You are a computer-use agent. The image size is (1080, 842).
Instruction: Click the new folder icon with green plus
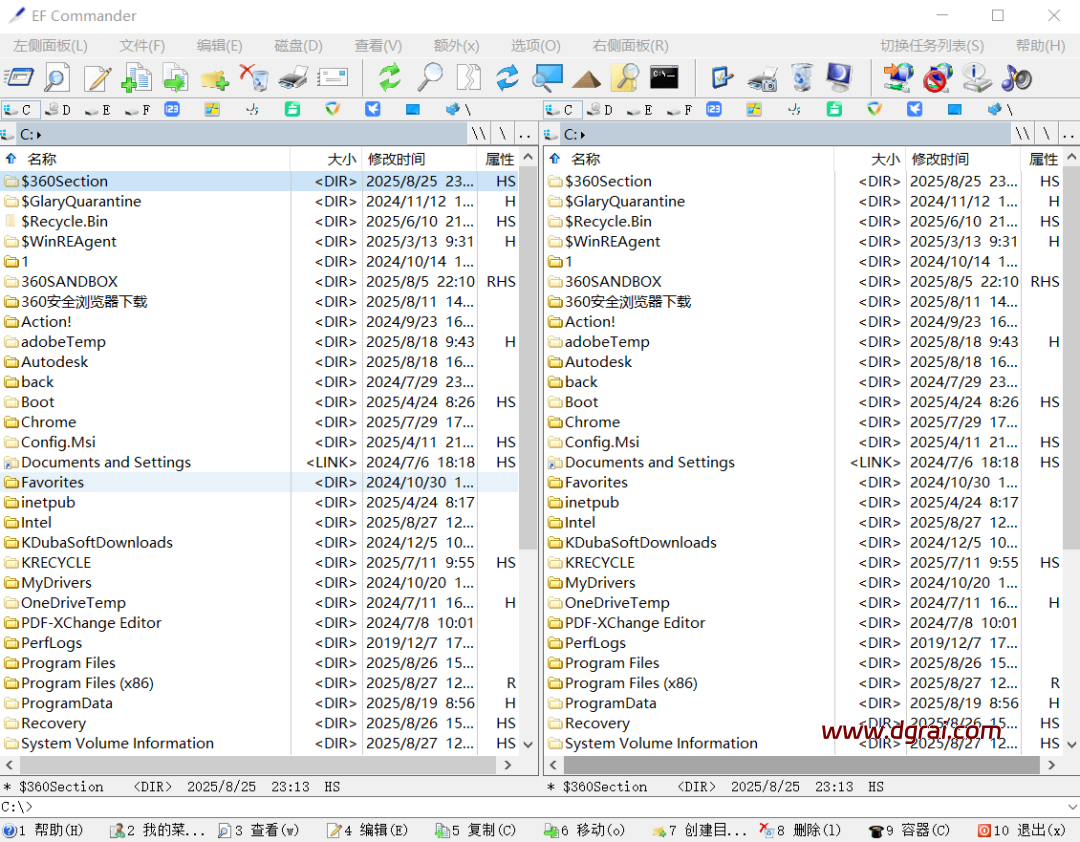tap(214, 77)
